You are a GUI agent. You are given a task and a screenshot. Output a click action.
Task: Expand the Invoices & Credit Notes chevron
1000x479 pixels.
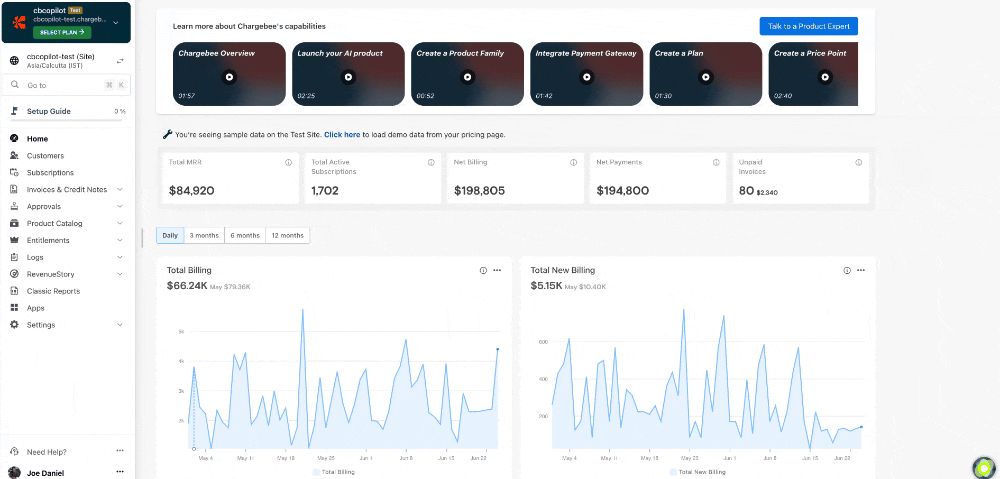point(120,189)
